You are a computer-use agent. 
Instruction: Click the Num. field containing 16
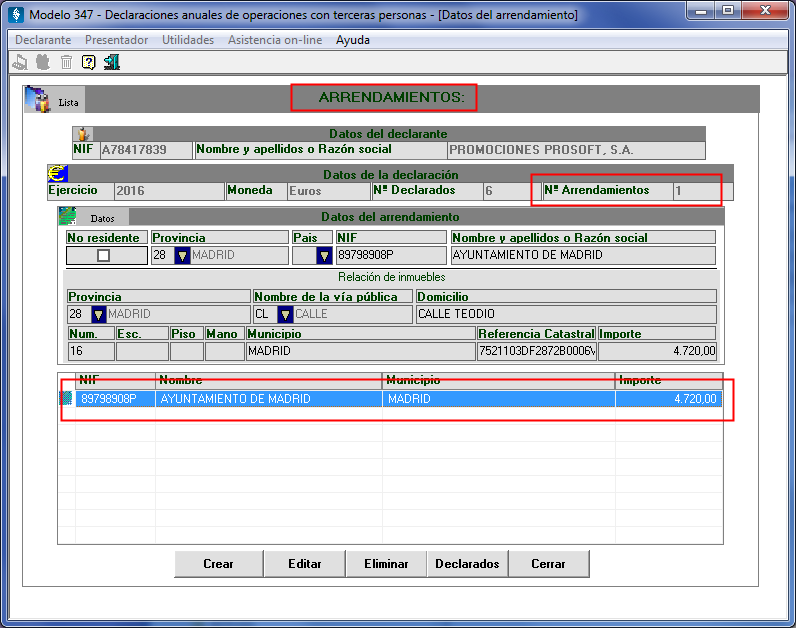tap(91, 351)
